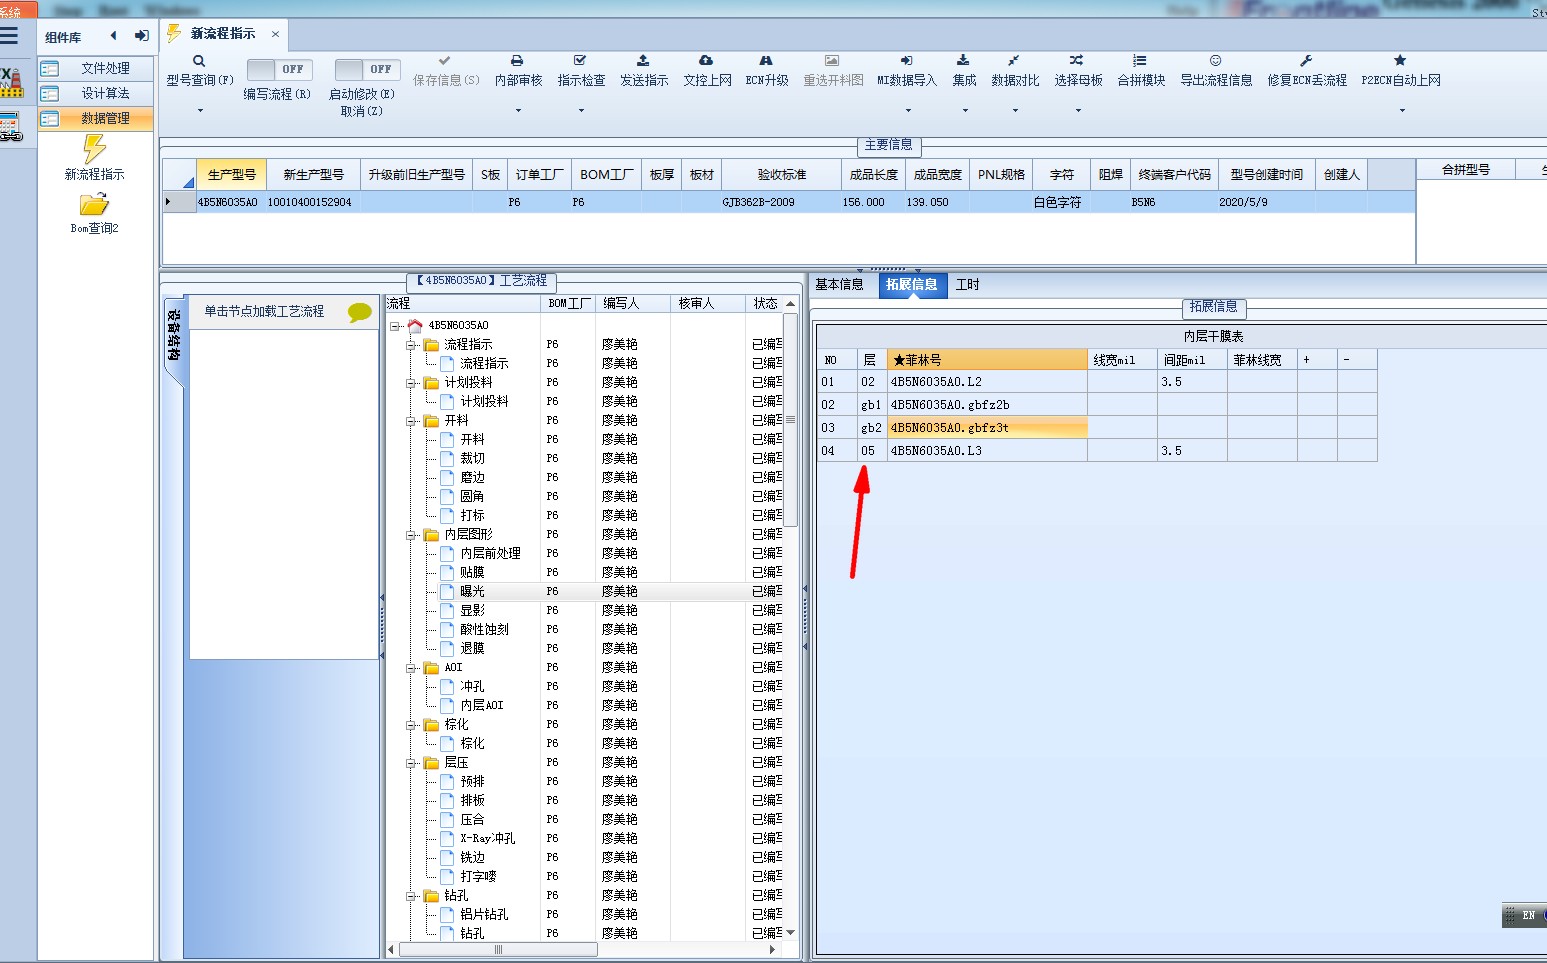This screenshot has height=963, width=1547.
Task: Open dropdown arrow under 内部审核
Action: 518,110
